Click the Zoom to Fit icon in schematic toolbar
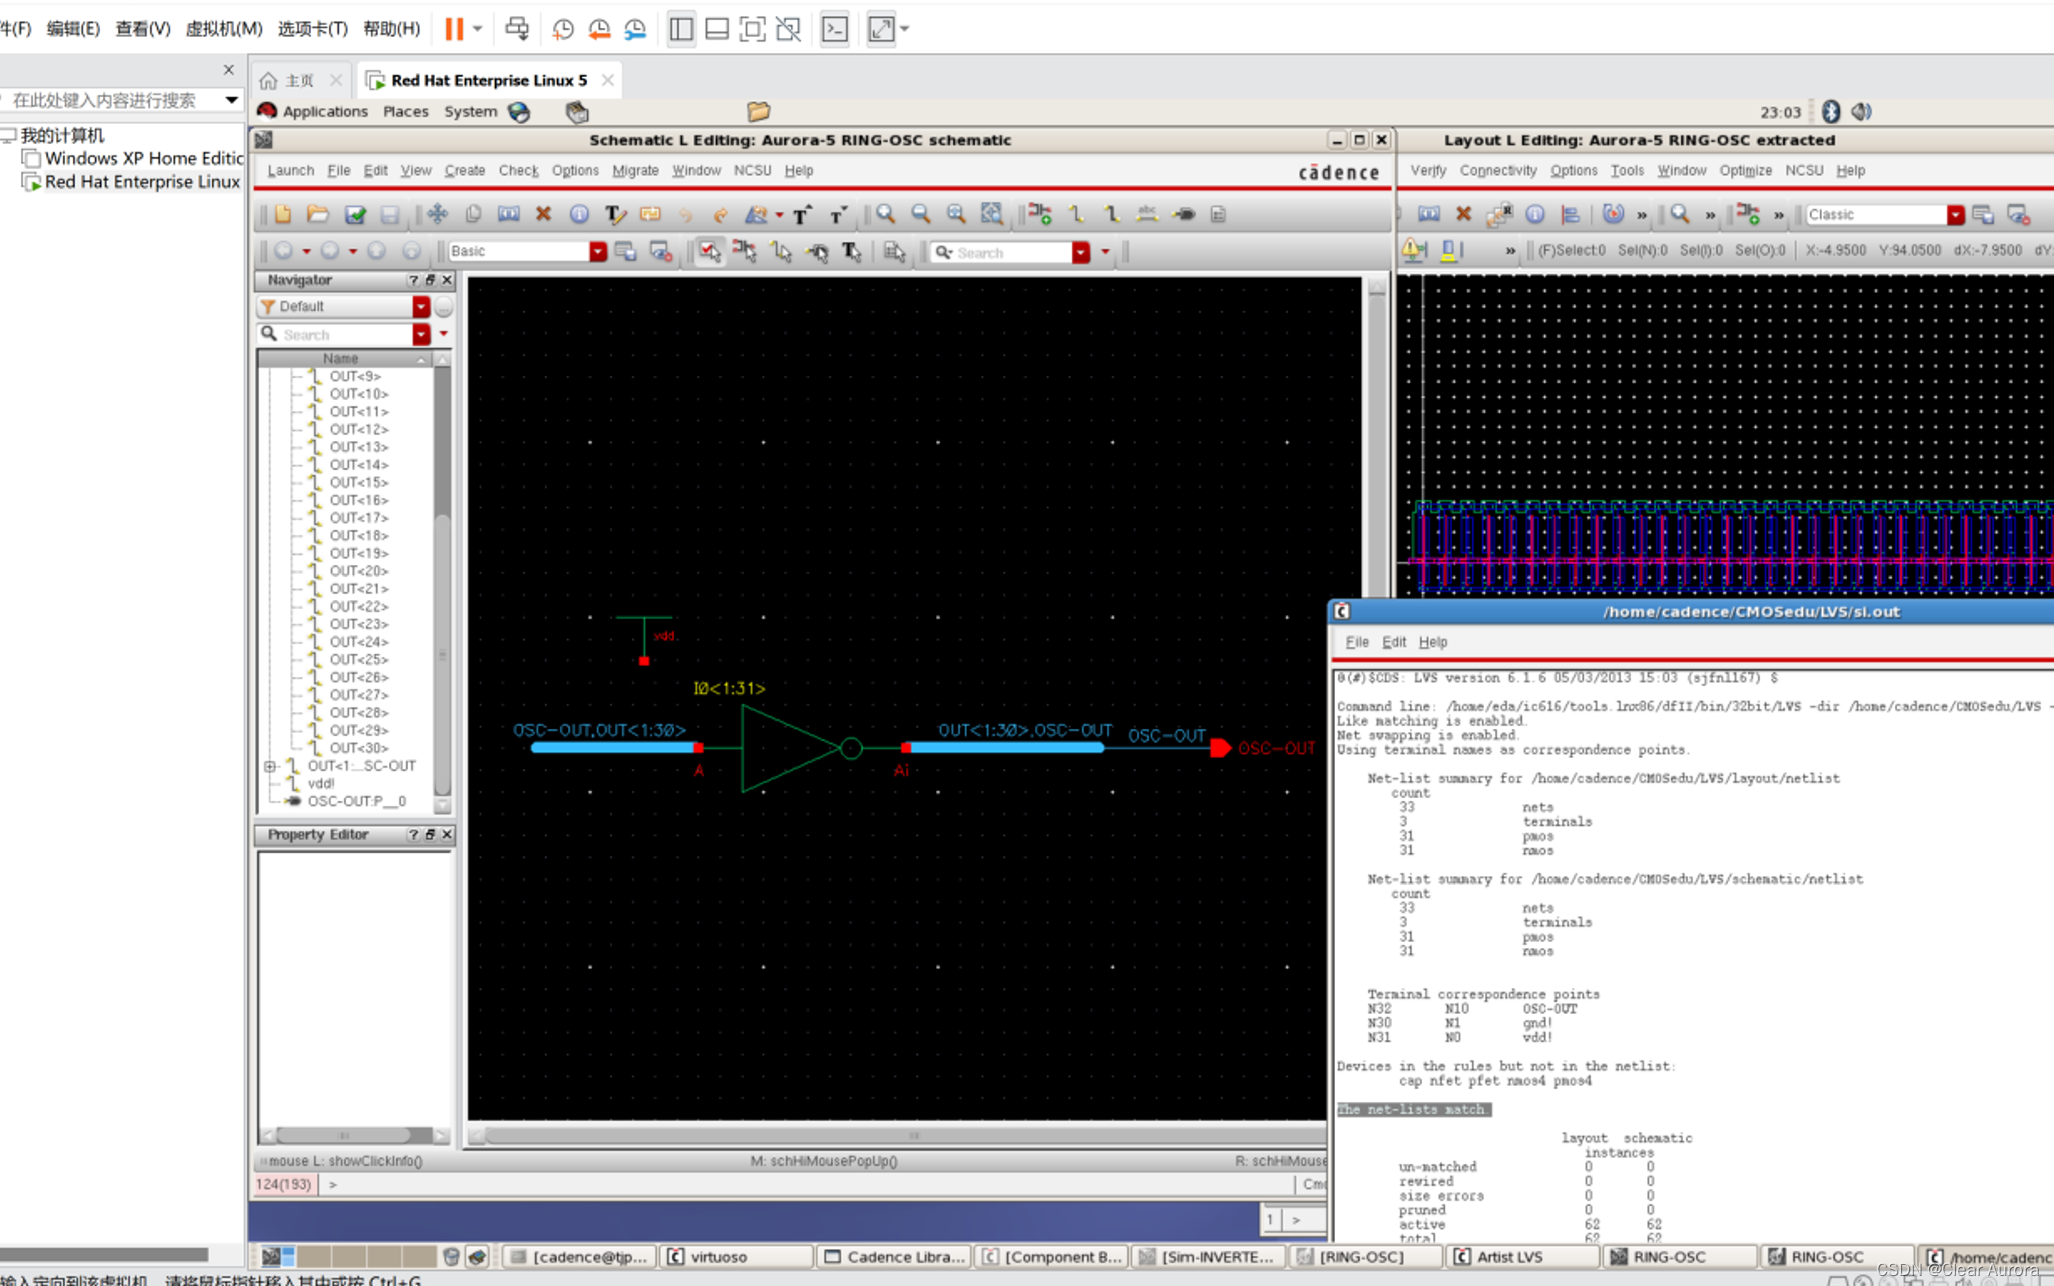This screenshot has width=2054, height=1286. (x=956, y=214)
